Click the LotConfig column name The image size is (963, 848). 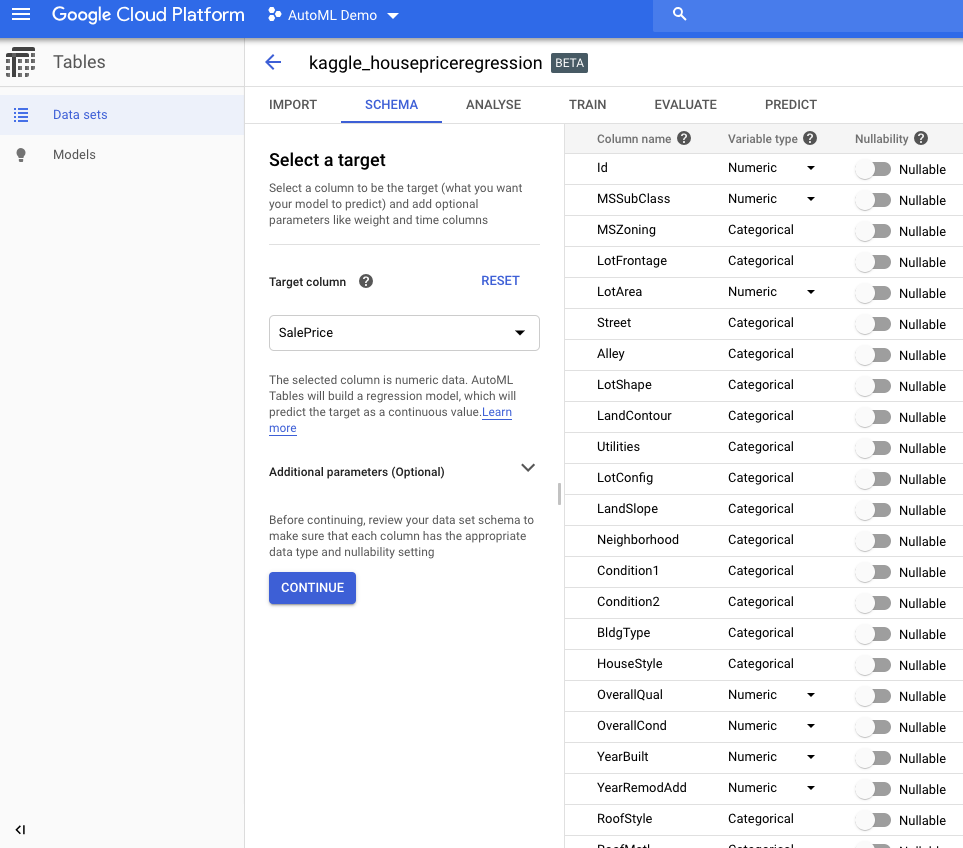625,478
